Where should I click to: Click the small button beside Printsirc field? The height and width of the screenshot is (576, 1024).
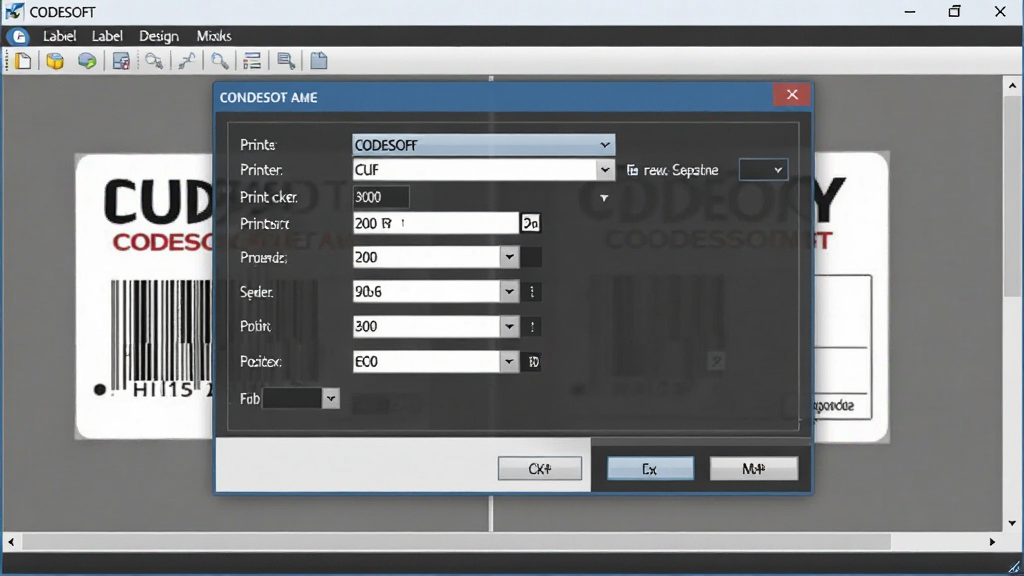[530, 223]
